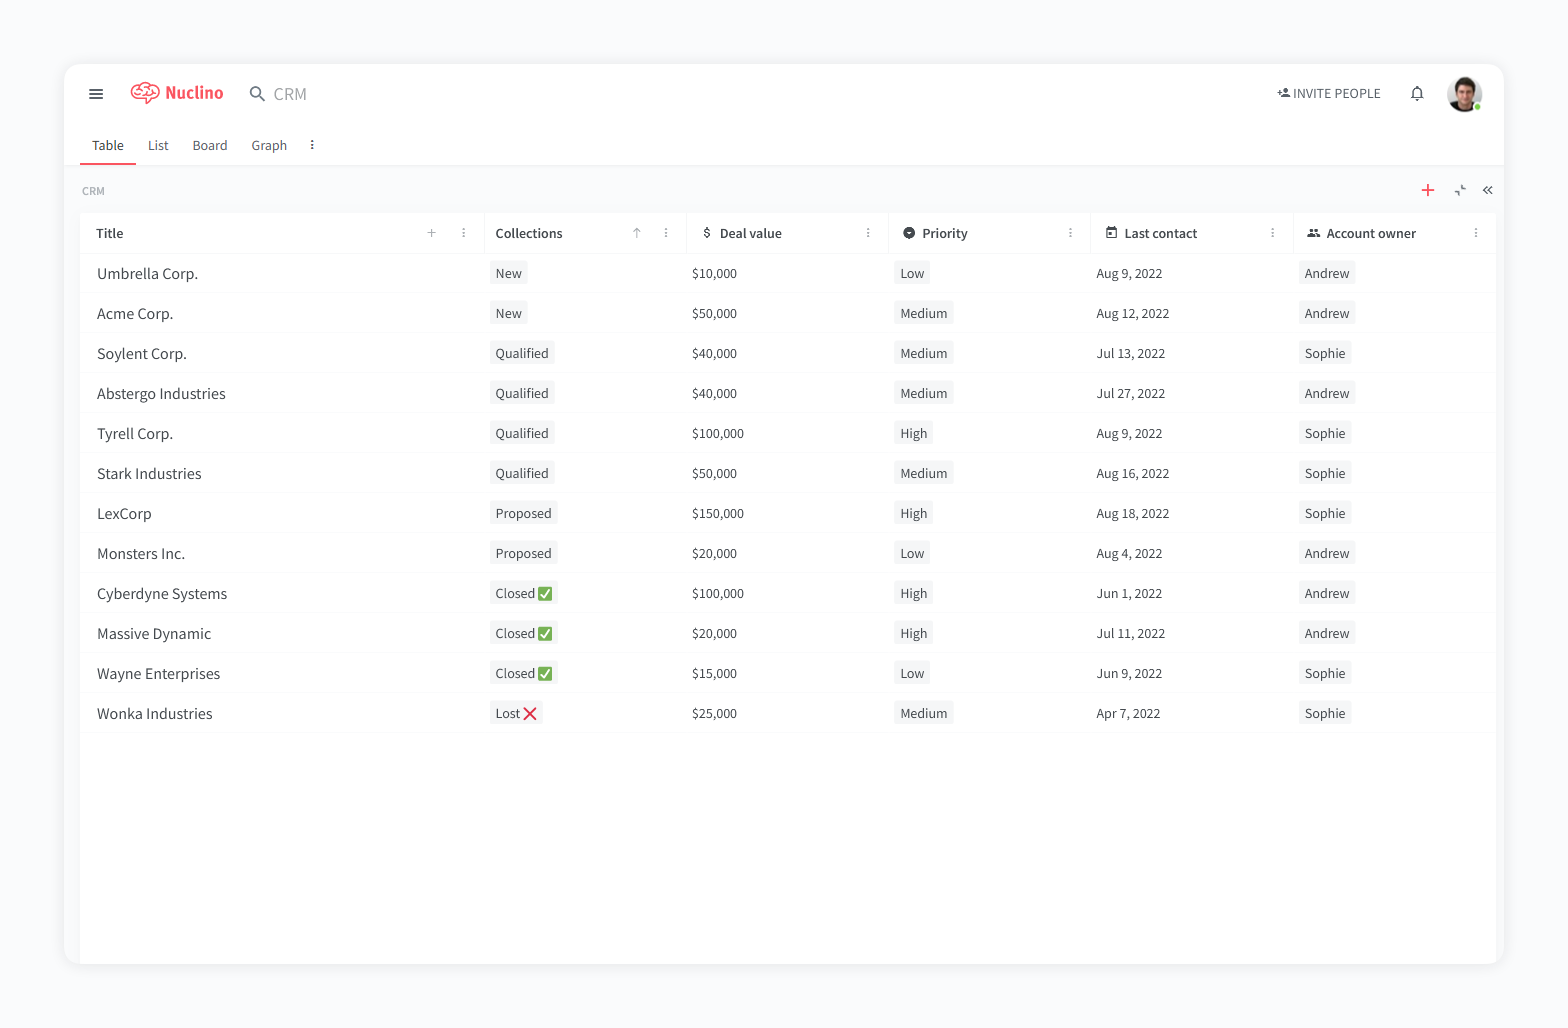
Task: Click Closed tag on Cyberdyne Systems
Action: click(x=524, y=593)
